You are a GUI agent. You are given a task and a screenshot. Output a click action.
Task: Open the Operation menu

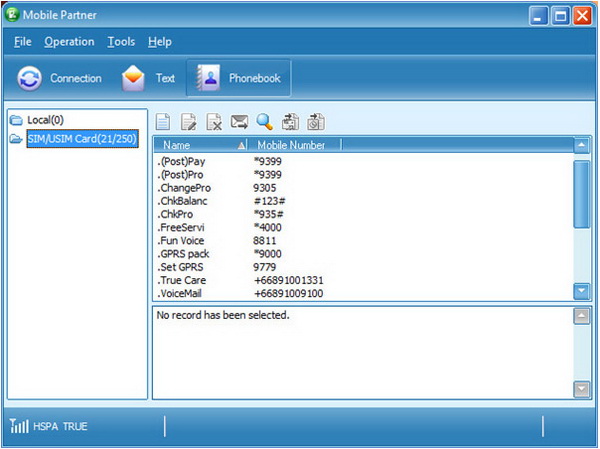[69, 42]
